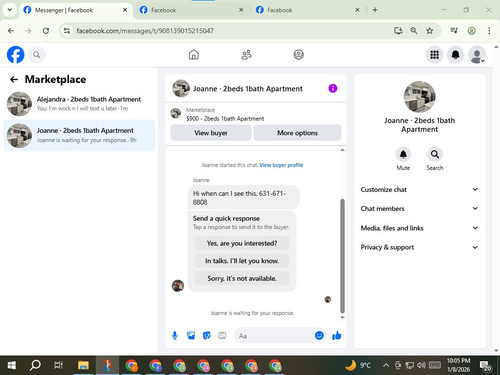Go back from Marketplace with the arrow
Image resolution: width=500 pixels, height=375 pixels.
point(14,79)
